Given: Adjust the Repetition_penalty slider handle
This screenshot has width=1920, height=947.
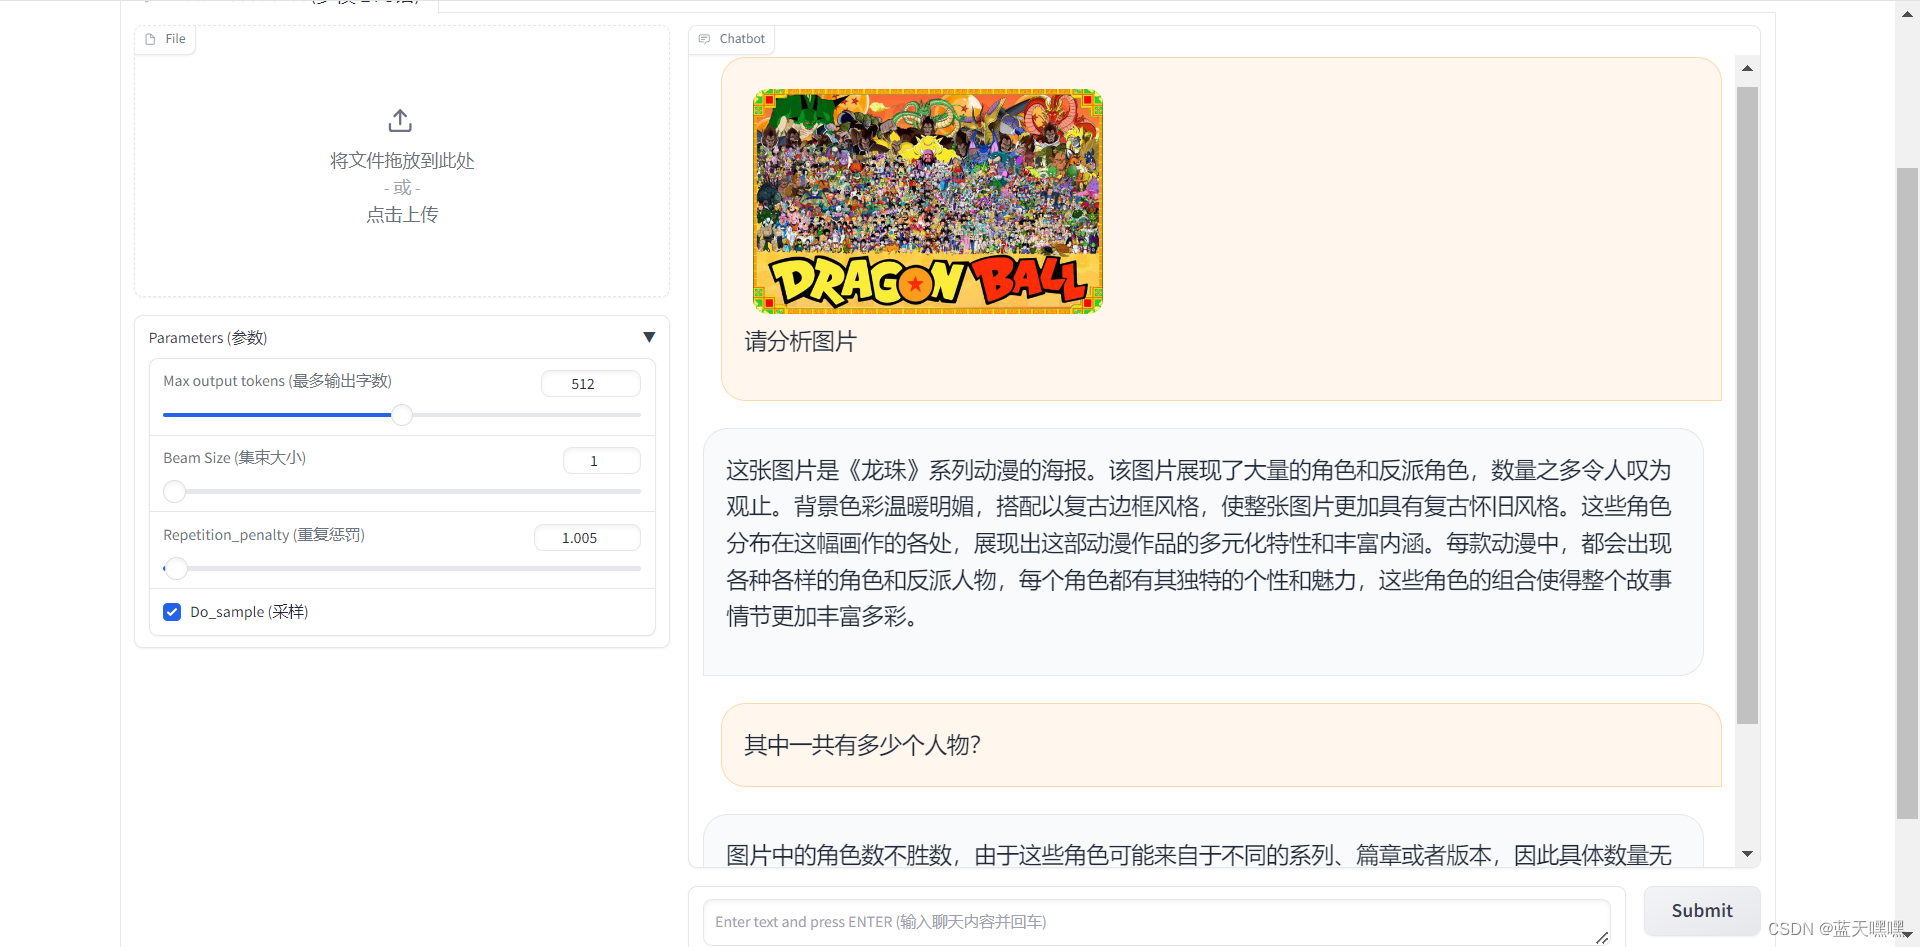Looking at the screenshot, I should (176, 569).
